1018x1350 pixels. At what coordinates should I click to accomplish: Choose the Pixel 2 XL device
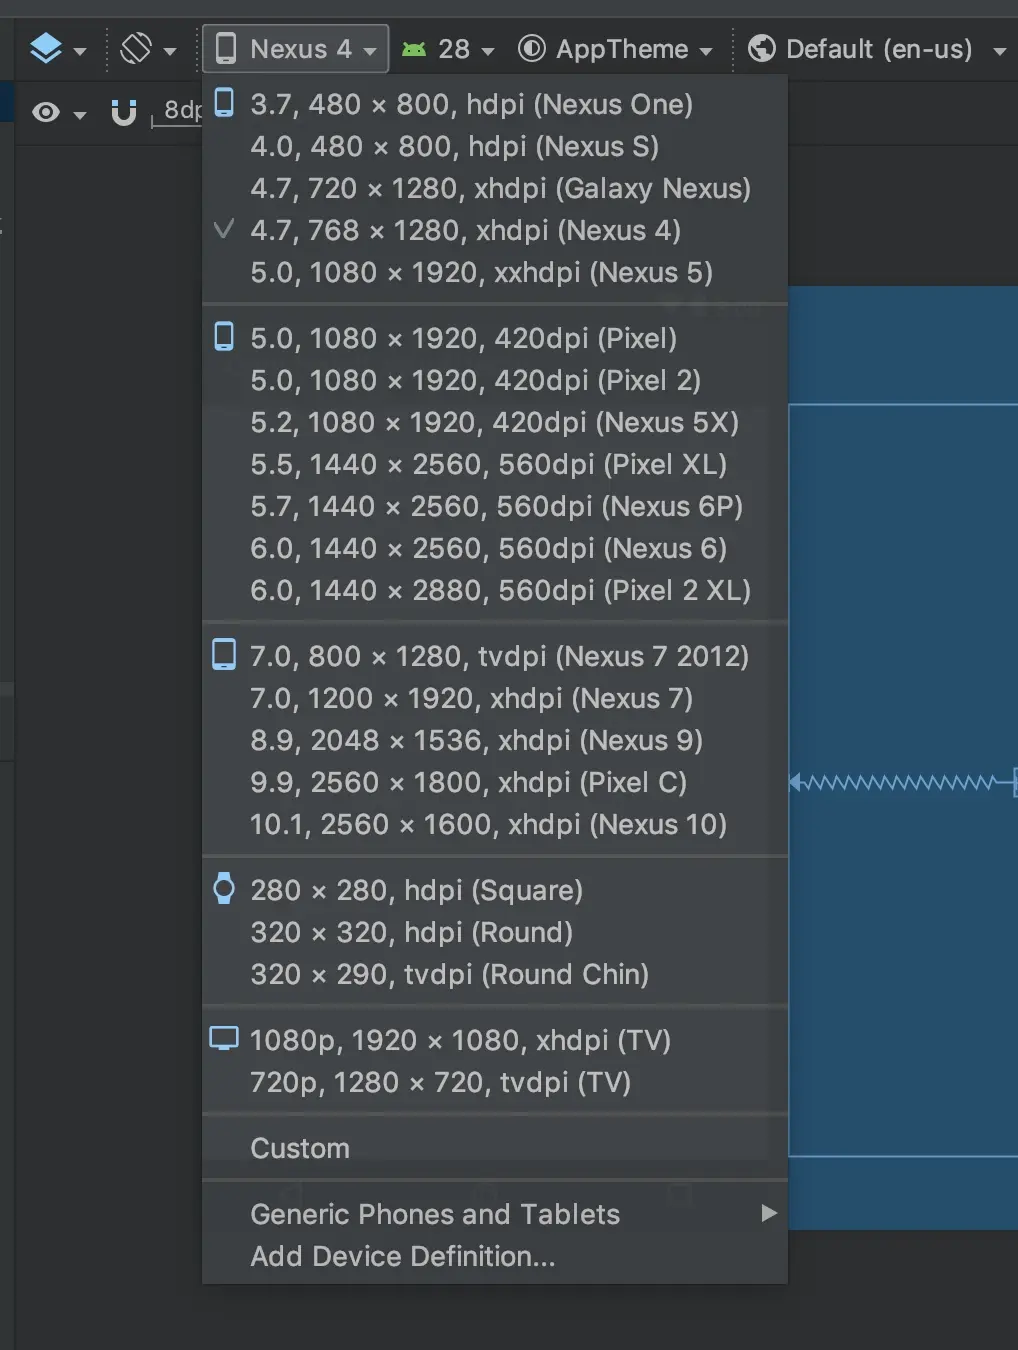click(495, 590)
